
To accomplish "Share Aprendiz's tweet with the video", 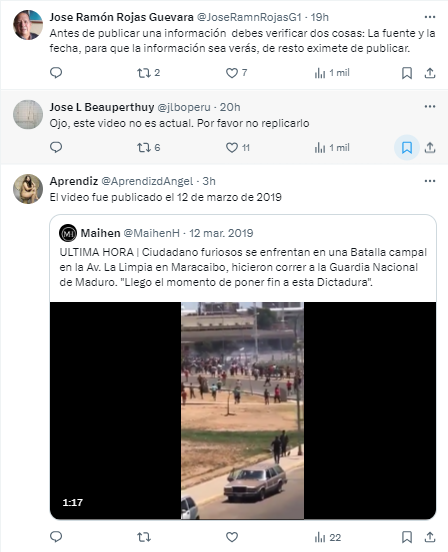I will click(x=430, y=537).
